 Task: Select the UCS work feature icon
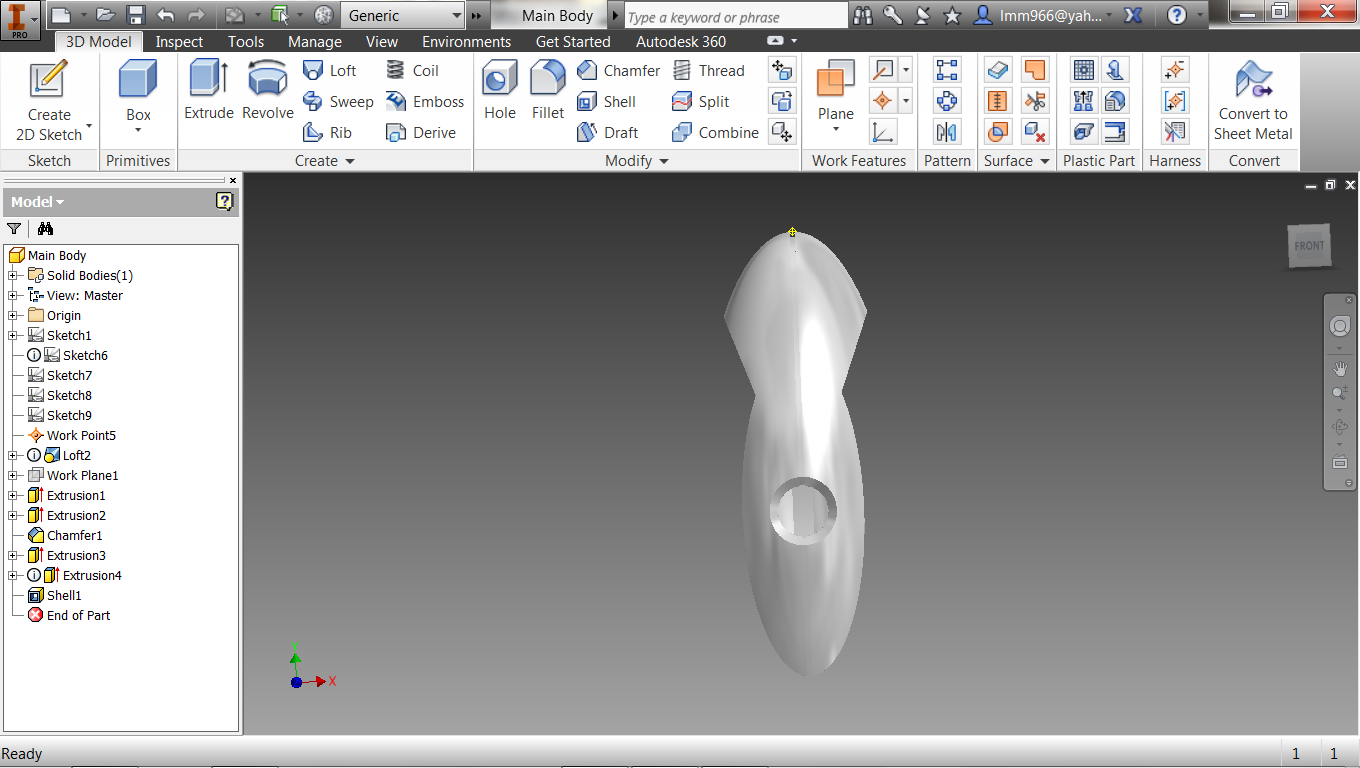[x=883, y=132]
